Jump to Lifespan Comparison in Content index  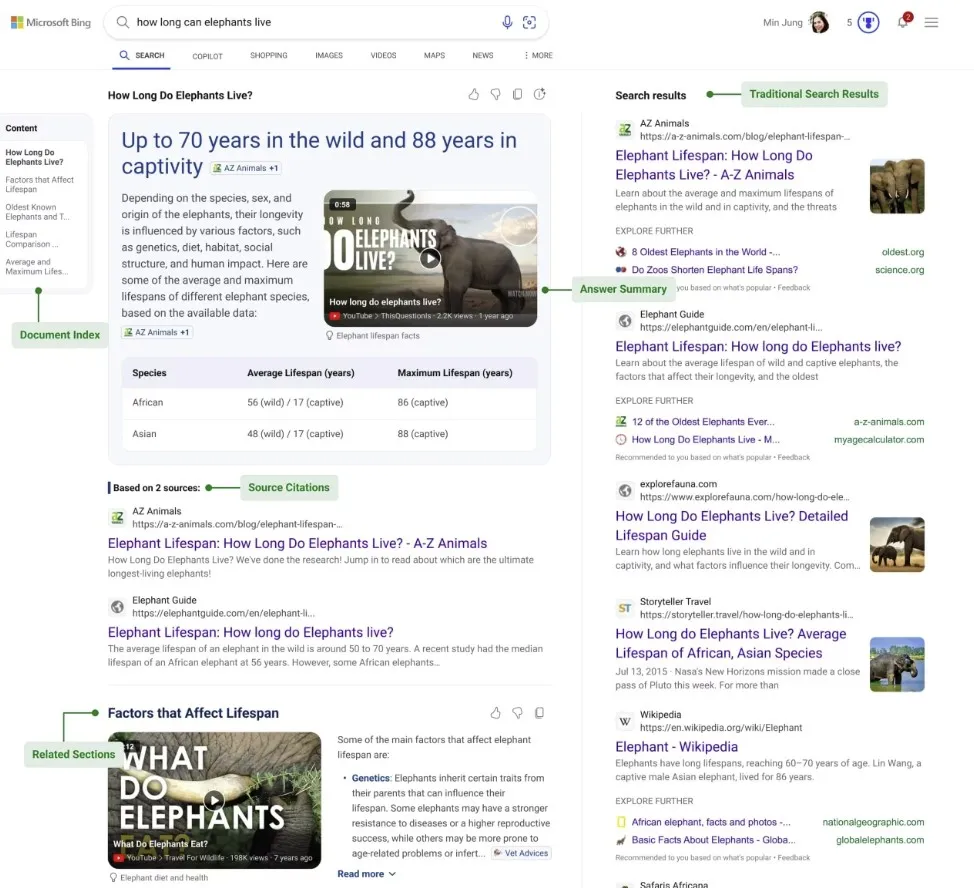[32, 239]
